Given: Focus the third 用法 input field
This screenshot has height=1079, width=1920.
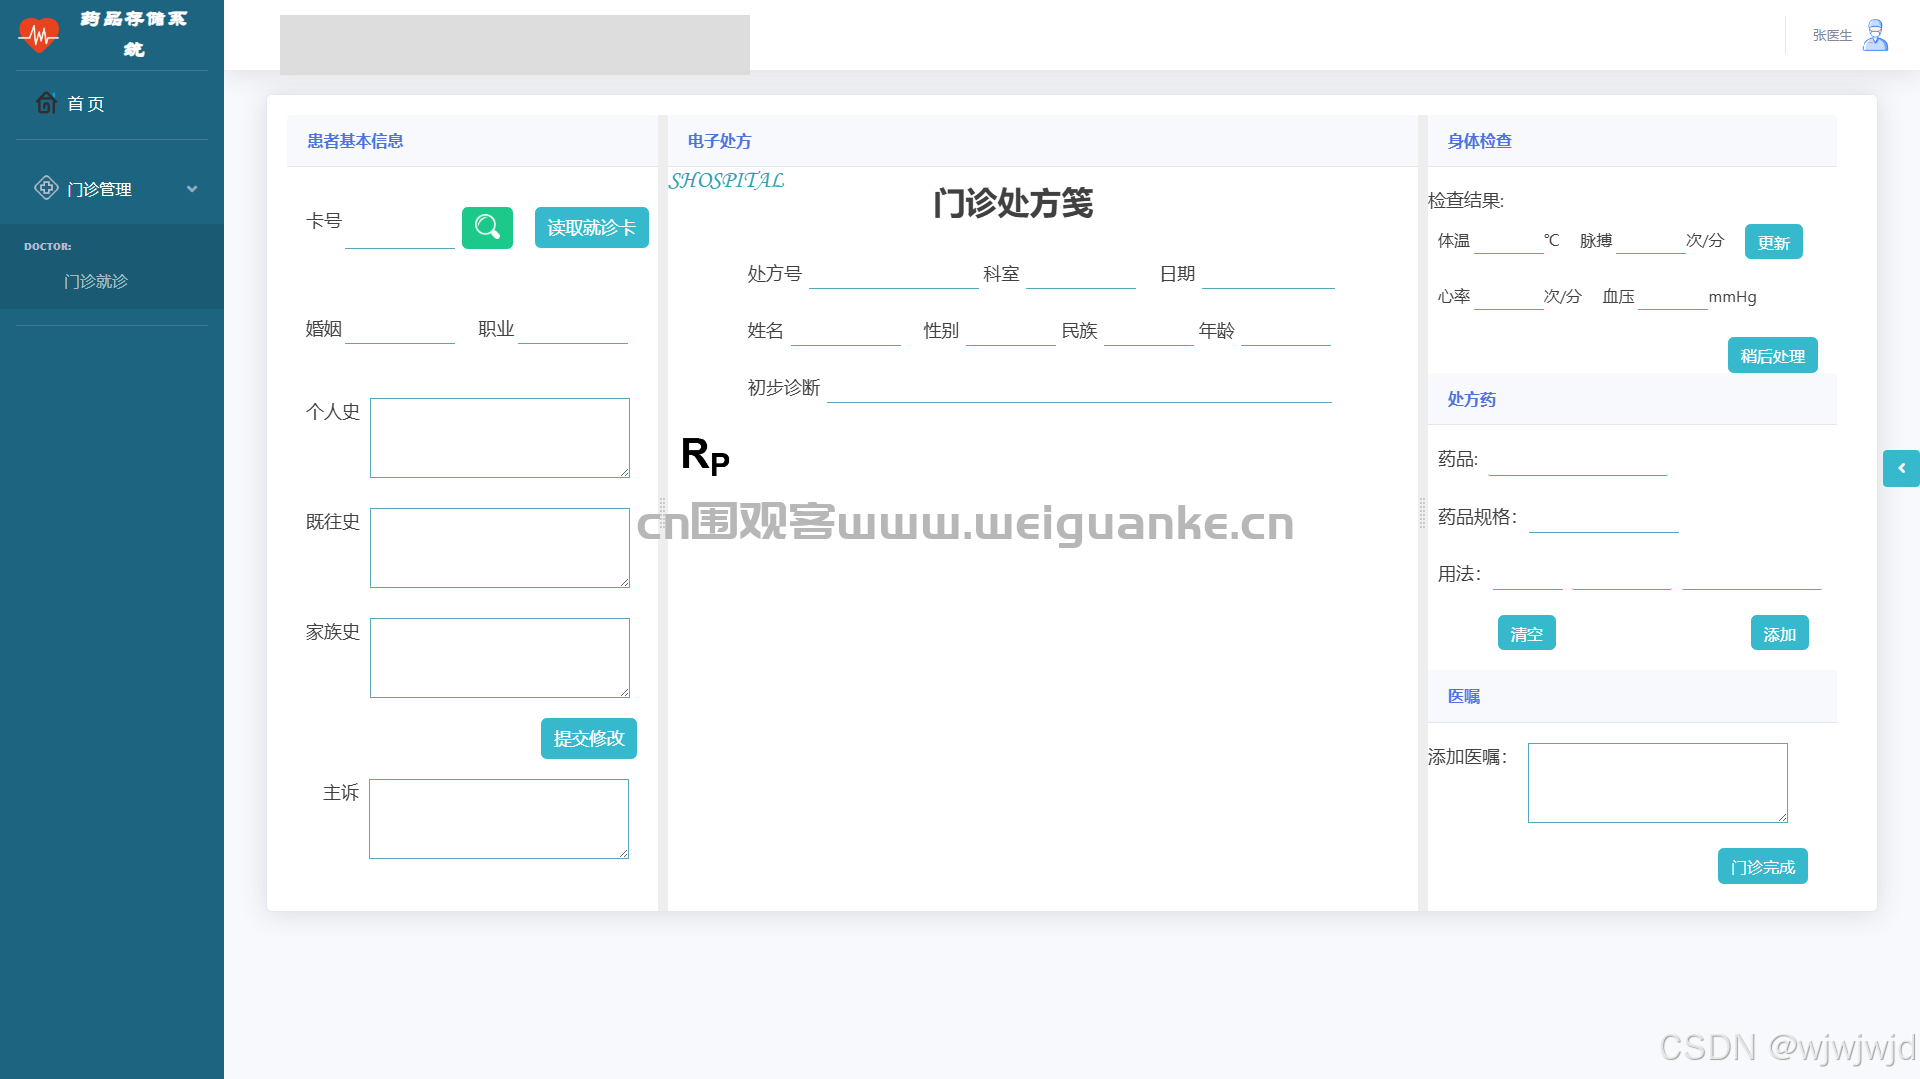Looking at the screenshot, I should click(x=1752, y=575).
